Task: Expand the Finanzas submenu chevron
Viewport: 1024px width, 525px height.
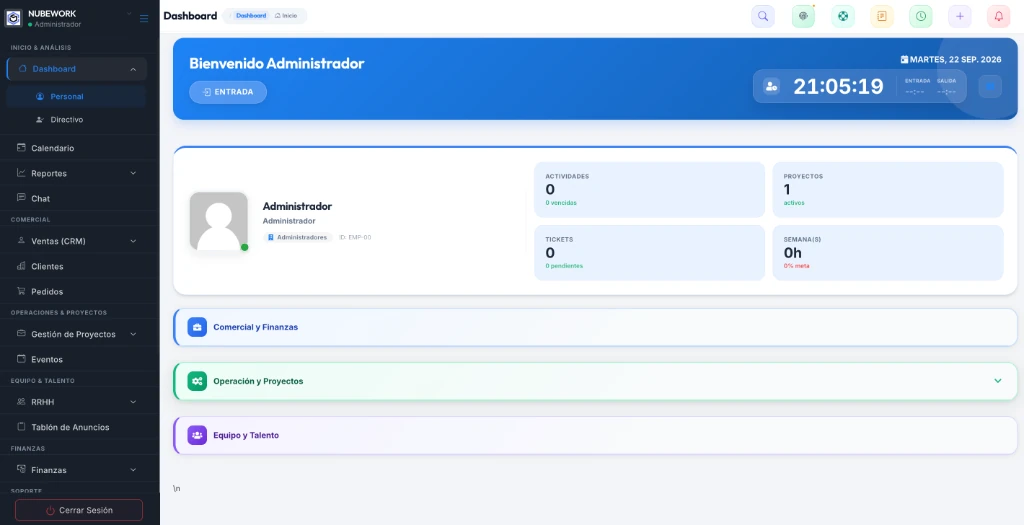Action: pyautogui.click(x=133, y=469)
